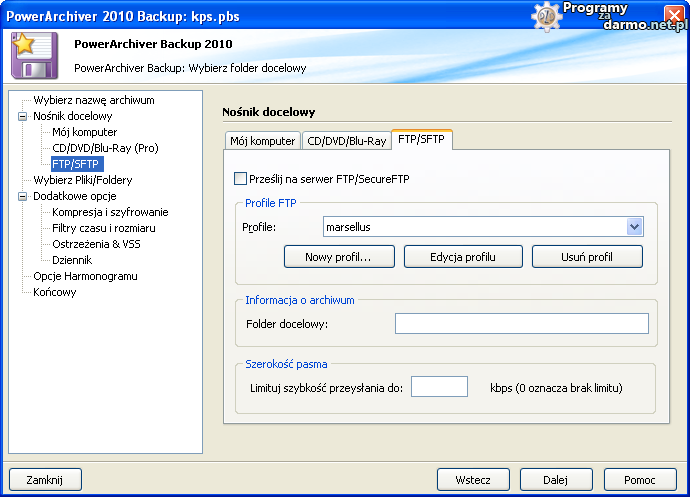Select the FTP/SFTP tab

(x=421, y=140)
